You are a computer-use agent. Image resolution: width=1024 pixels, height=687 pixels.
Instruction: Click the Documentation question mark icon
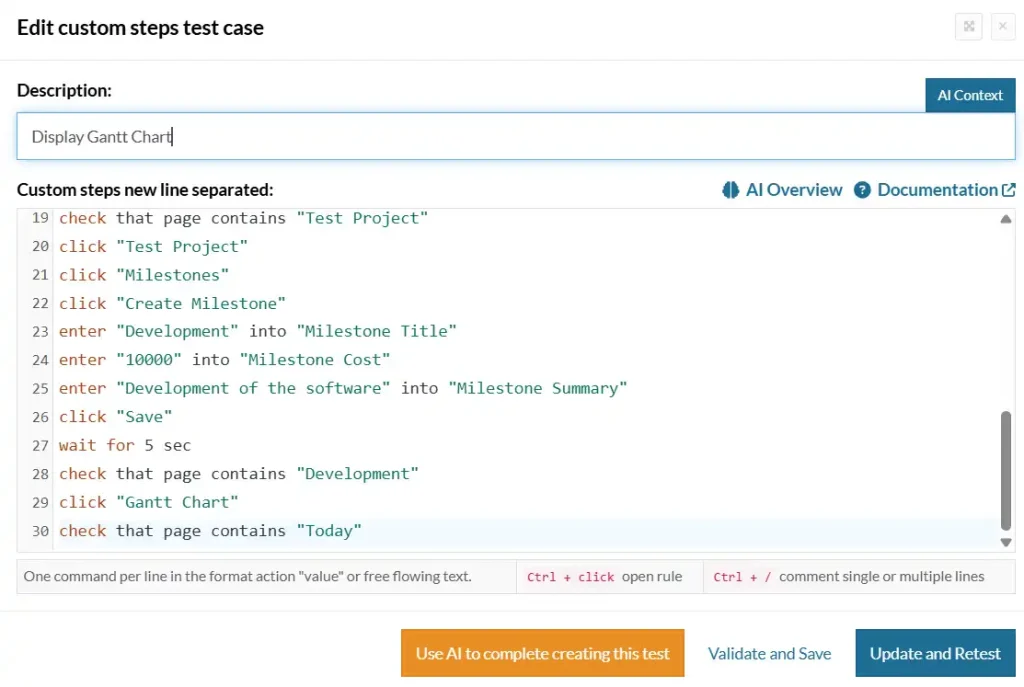(862, 190)
